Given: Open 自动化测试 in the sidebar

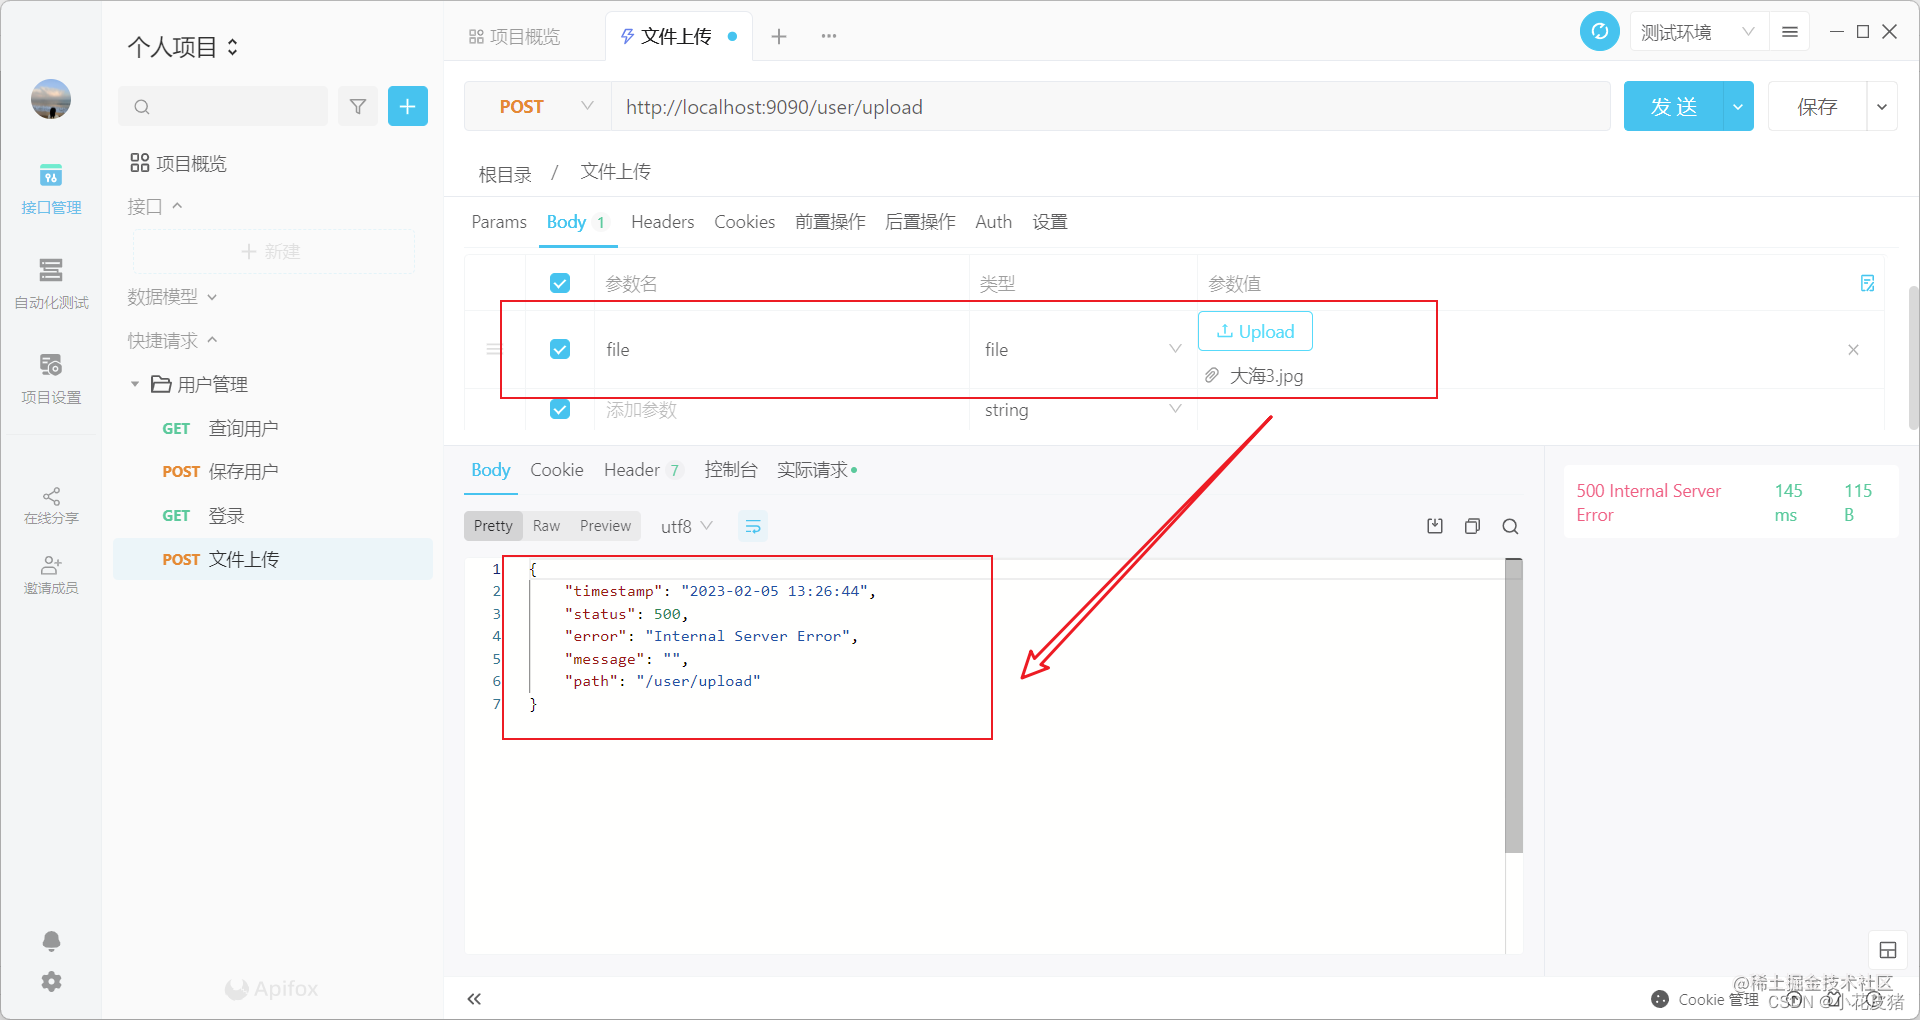Looking at the screenshot, I should 51,284.
